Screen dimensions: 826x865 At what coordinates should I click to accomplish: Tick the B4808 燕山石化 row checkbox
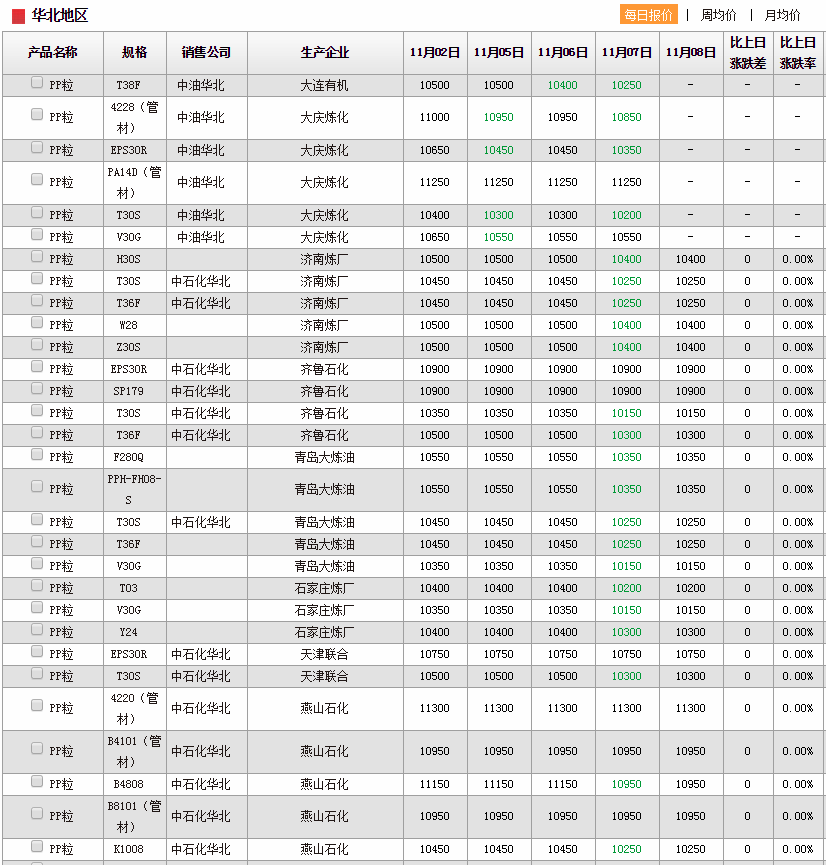(37, 781)
